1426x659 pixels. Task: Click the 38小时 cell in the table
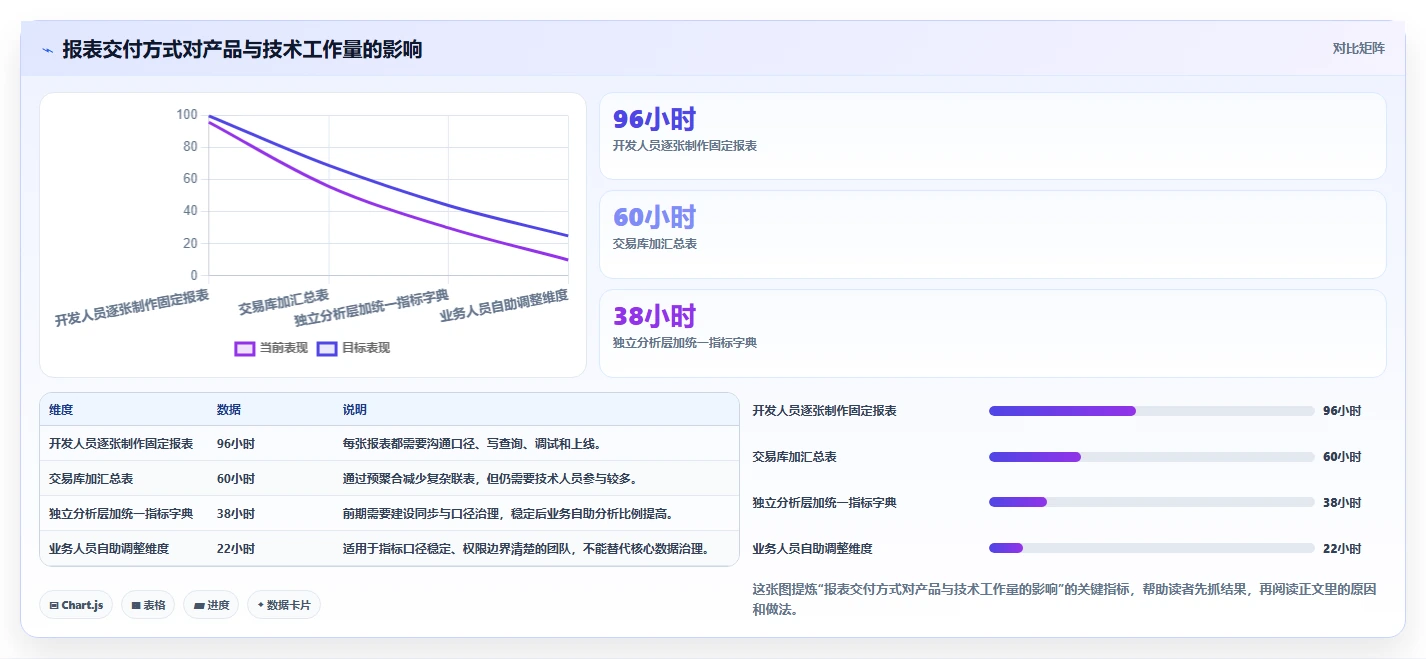tap(236, 514)
